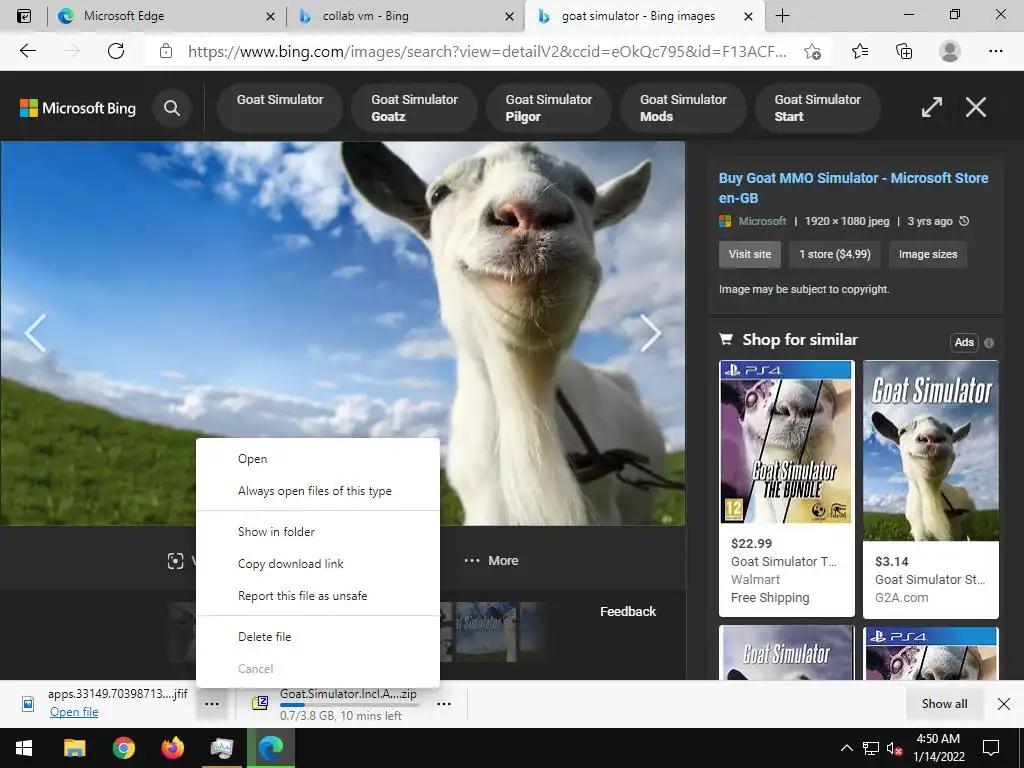Click the Microsoft Bing logo
The height and width of the screenshot is (768, 1024).
78,108
